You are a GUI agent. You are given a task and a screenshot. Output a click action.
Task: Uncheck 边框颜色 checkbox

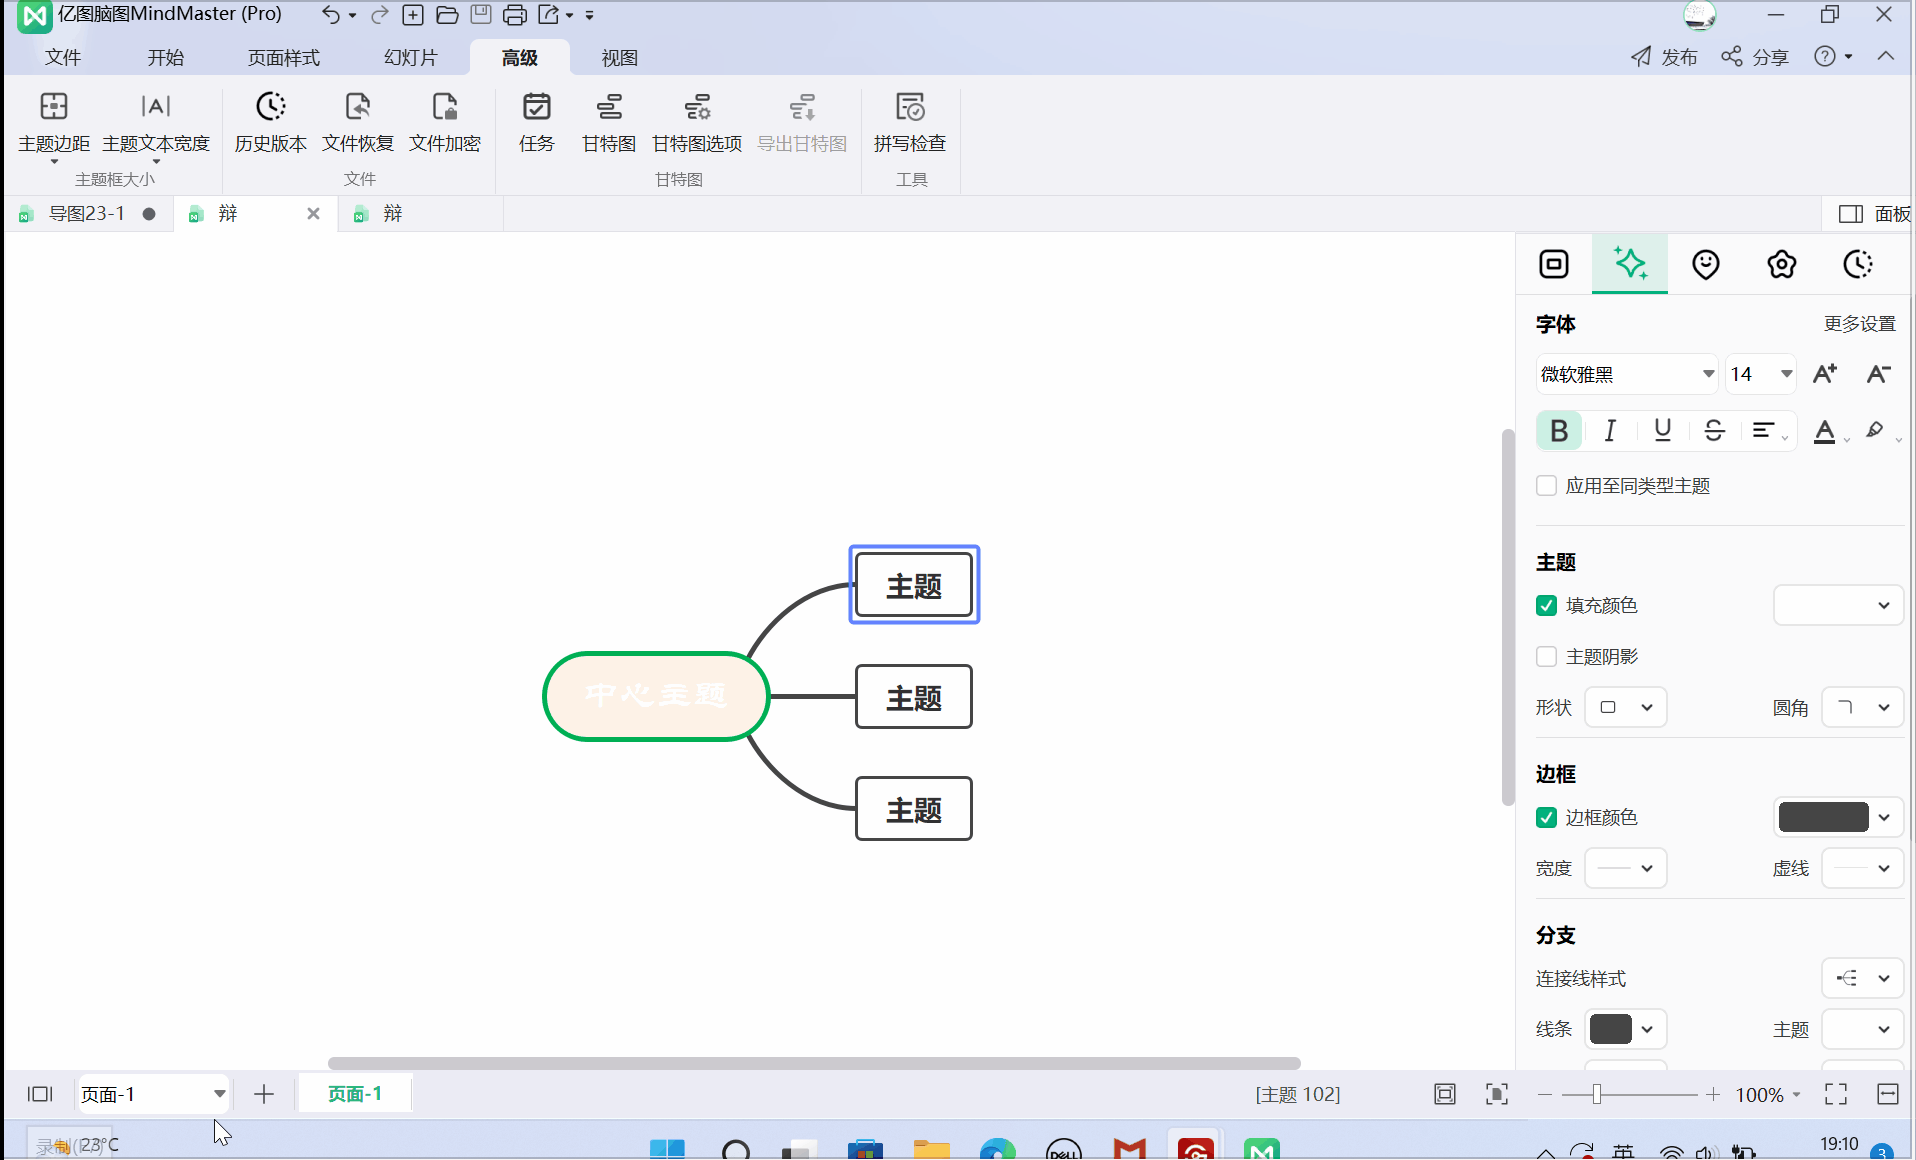point(1547,818)
